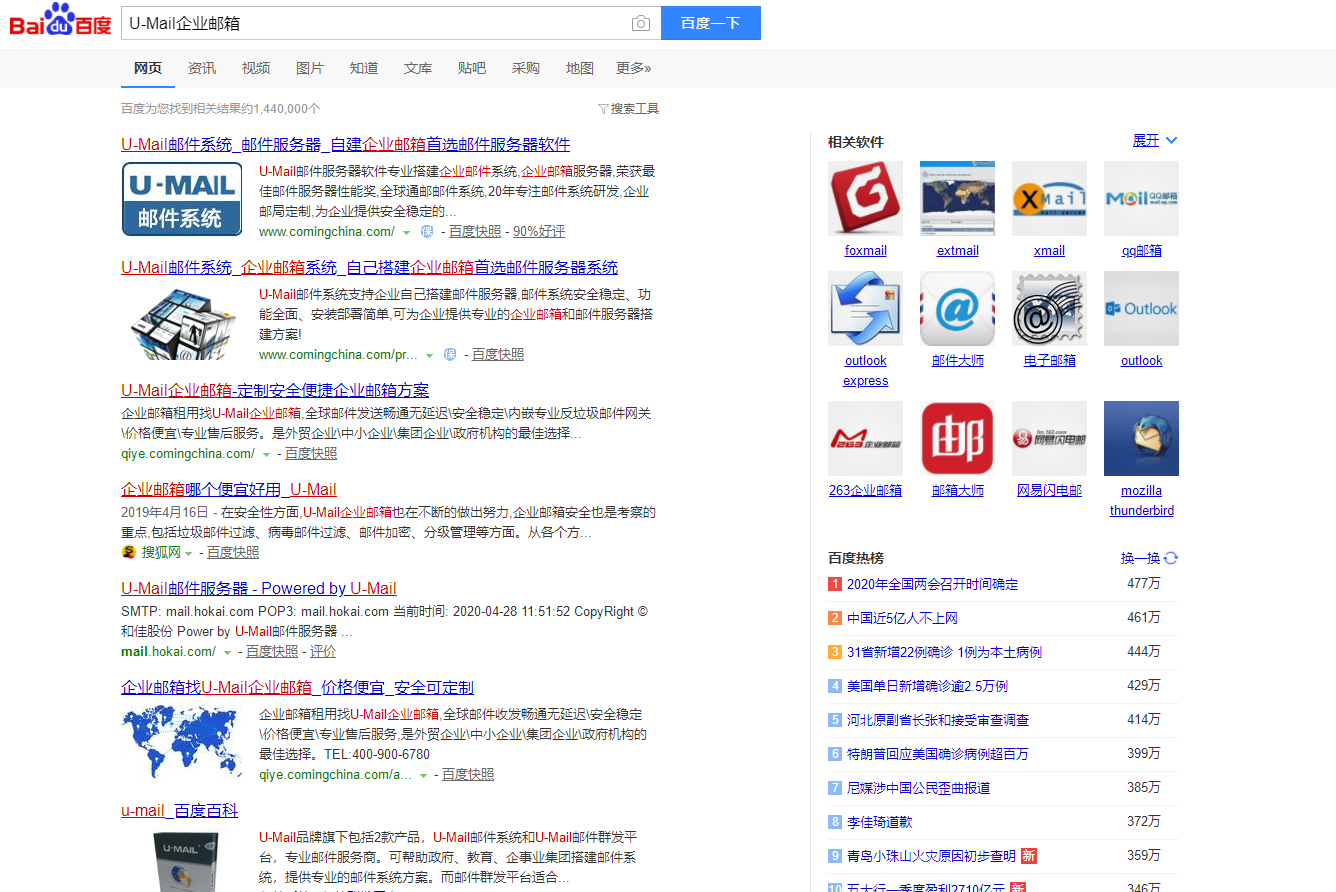Expand the 相关软件 section with 展开
The width and height of the screenshot is (1336, 892).
(1155, 140)
